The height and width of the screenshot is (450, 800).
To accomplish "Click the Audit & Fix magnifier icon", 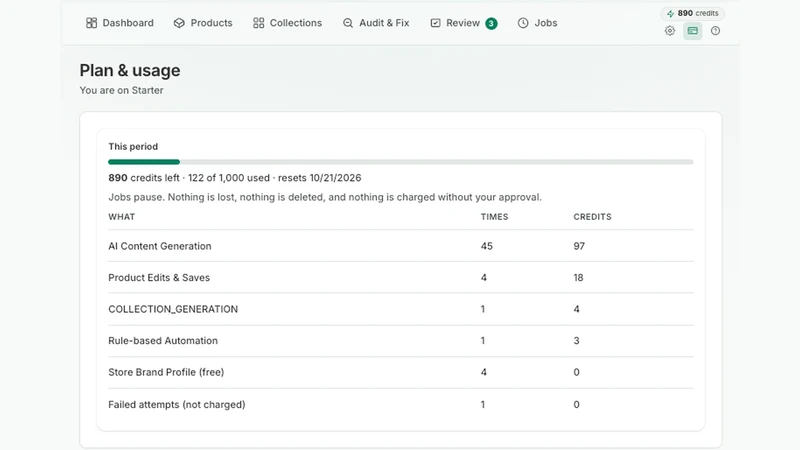I will [348, 23].
